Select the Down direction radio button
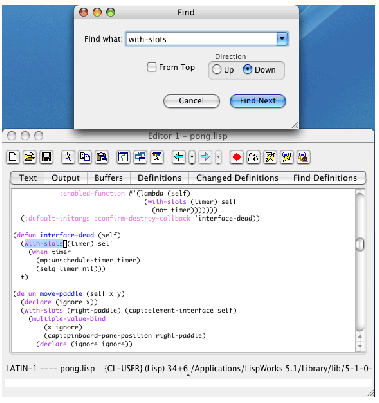379x403 pixels. pyautogui.click(x=247, y=69)
